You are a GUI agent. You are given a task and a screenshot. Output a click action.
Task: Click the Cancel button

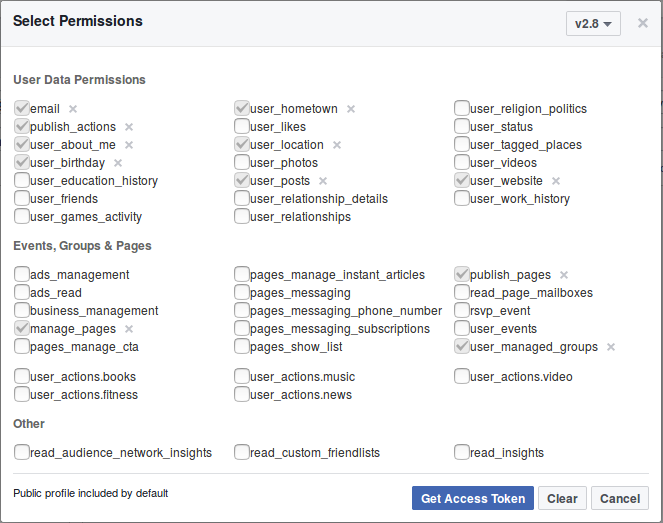coord(620,499)
